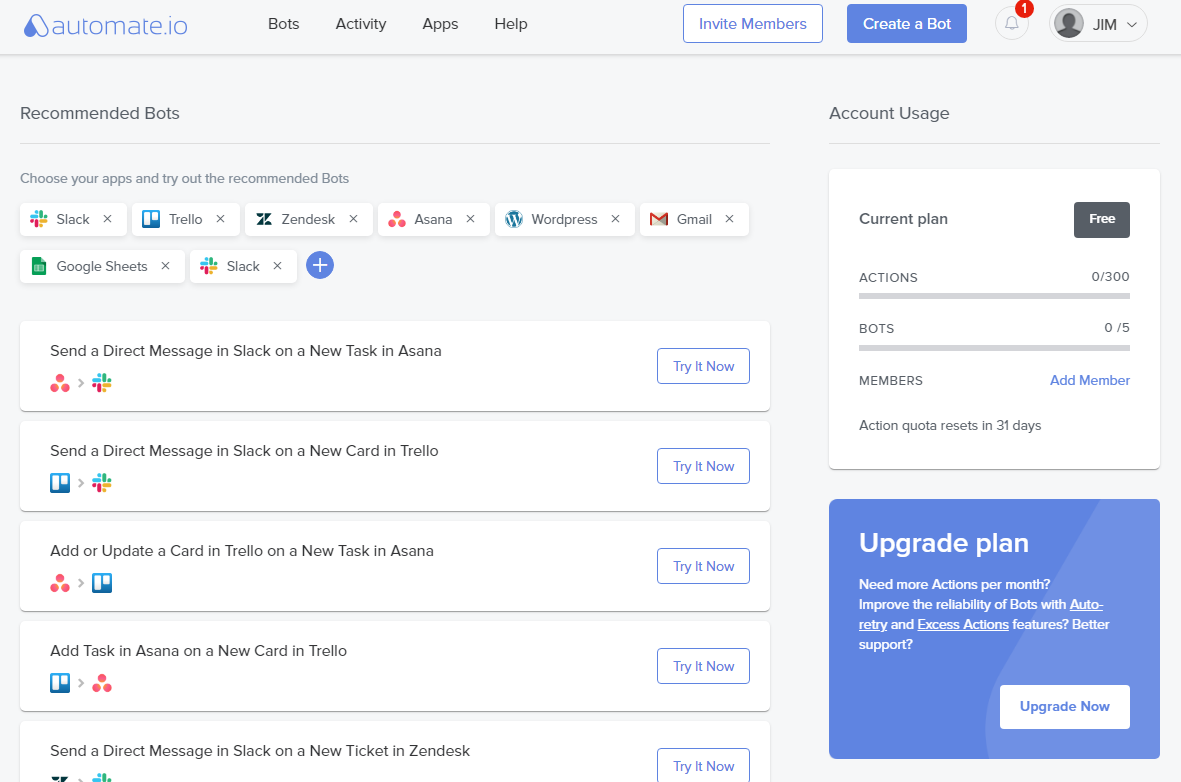This screenshot has height=782, width=1181.
Task: Click the Bots usage progress bar
Action: click(x=994, y=348)
